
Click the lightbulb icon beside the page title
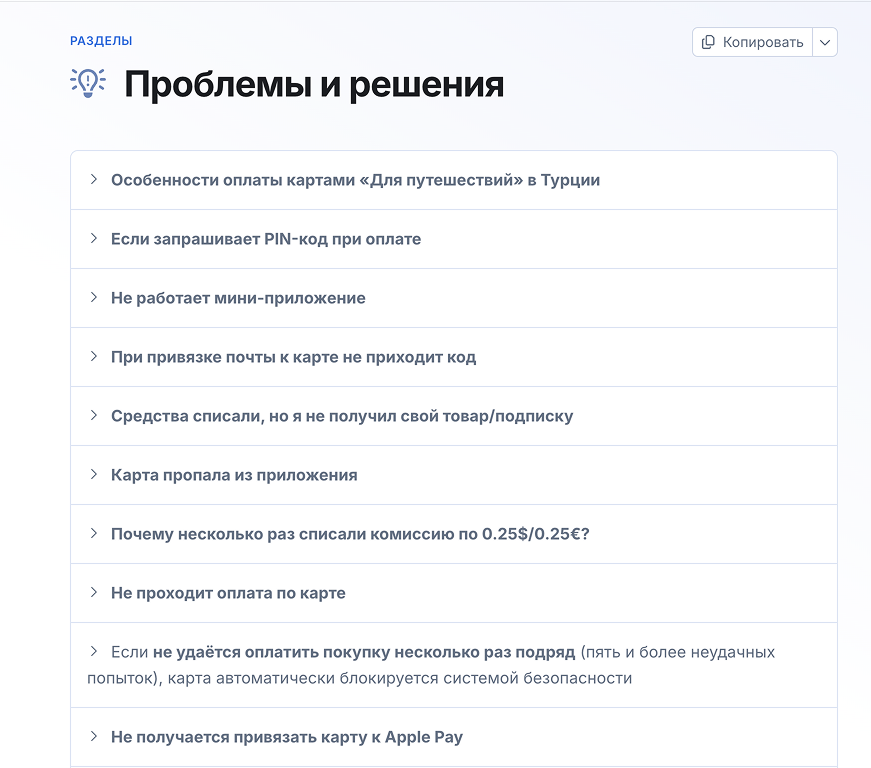(x=88, y=83)
